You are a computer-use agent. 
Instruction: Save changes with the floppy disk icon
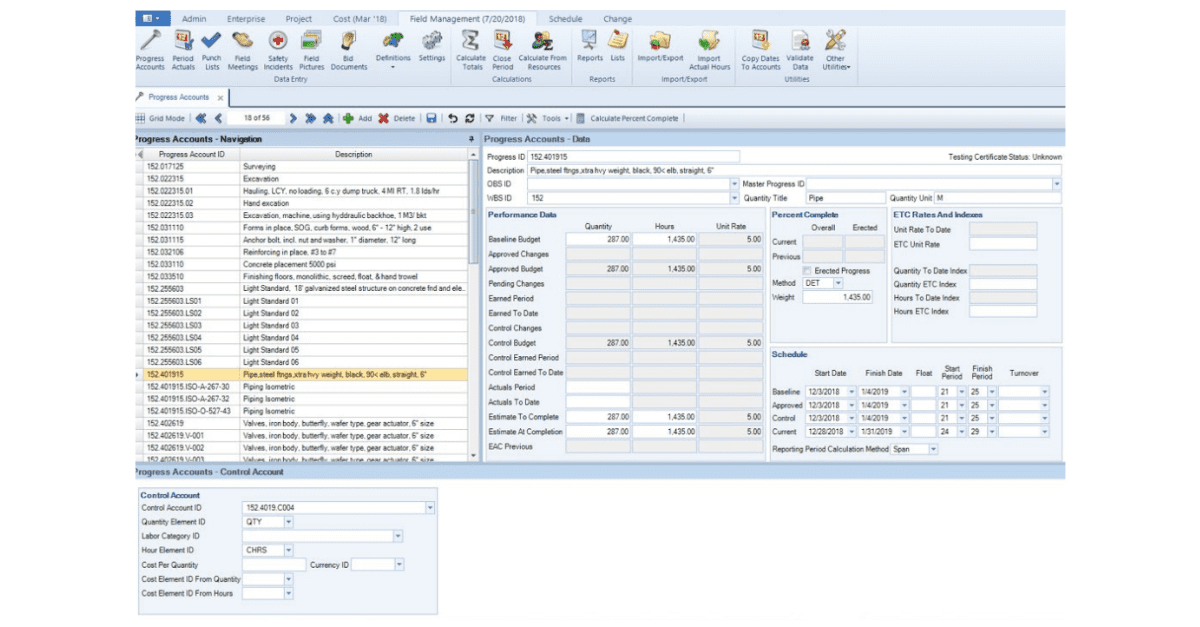(x=431, y=118)
